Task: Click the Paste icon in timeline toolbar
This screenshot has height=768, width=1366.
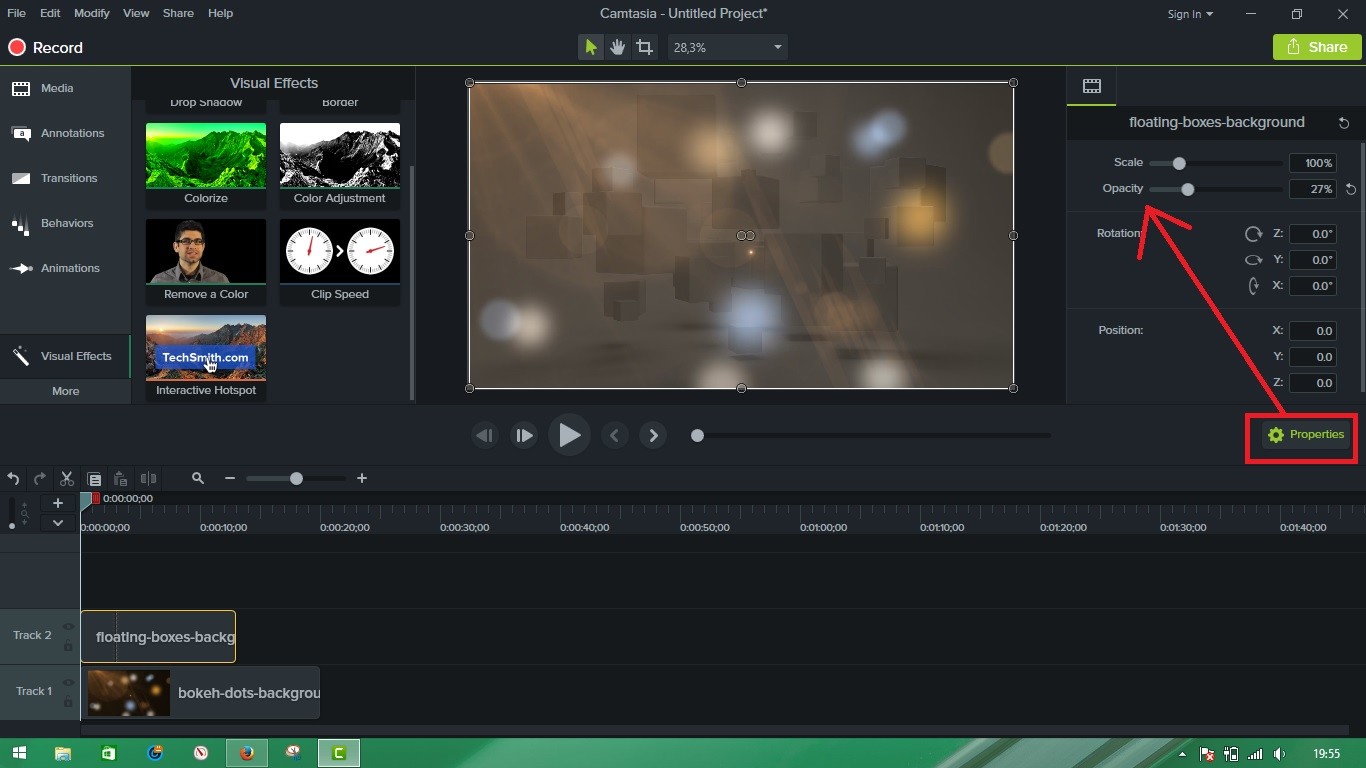Action: (x=121, y=479)
